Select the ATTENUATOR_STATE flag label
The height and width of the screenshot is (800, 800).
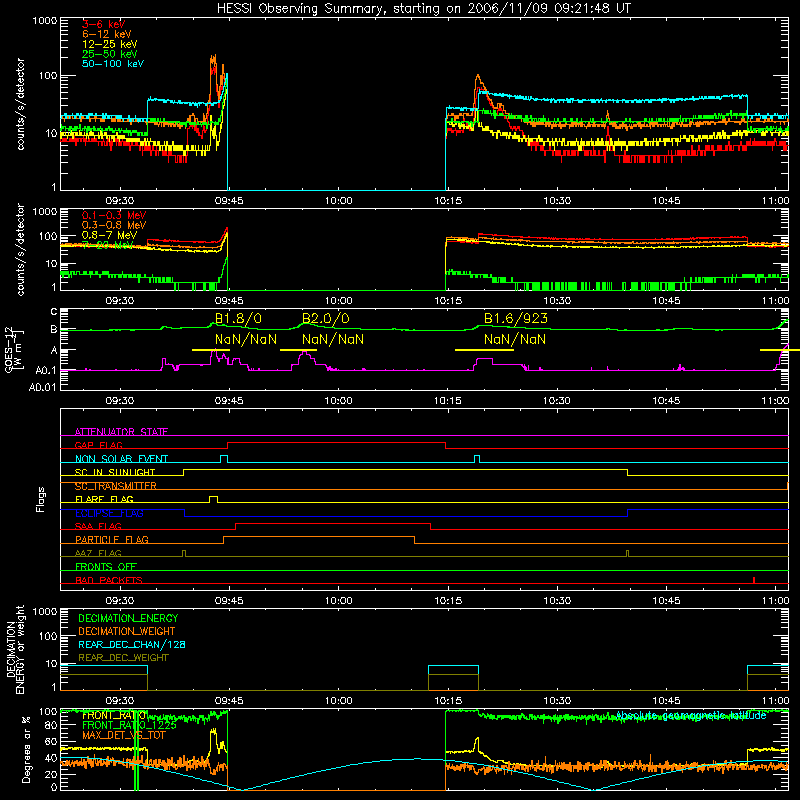(x=121, y=432)
